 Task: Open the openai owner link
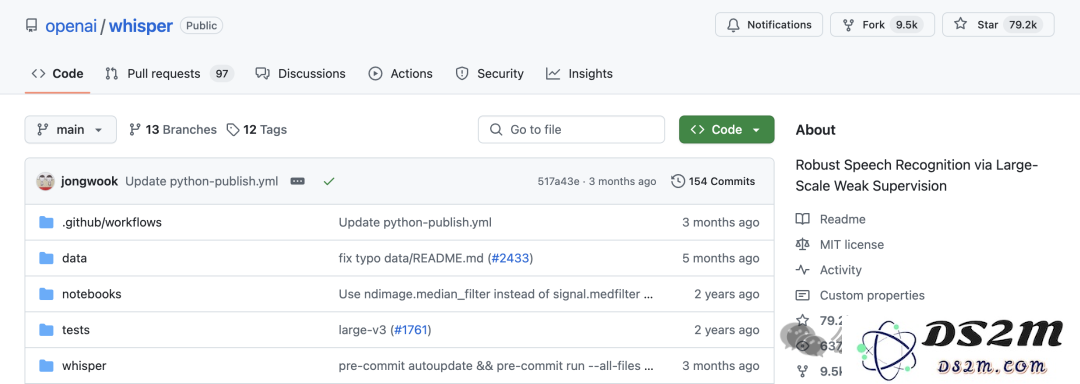(x=71, y=26)
